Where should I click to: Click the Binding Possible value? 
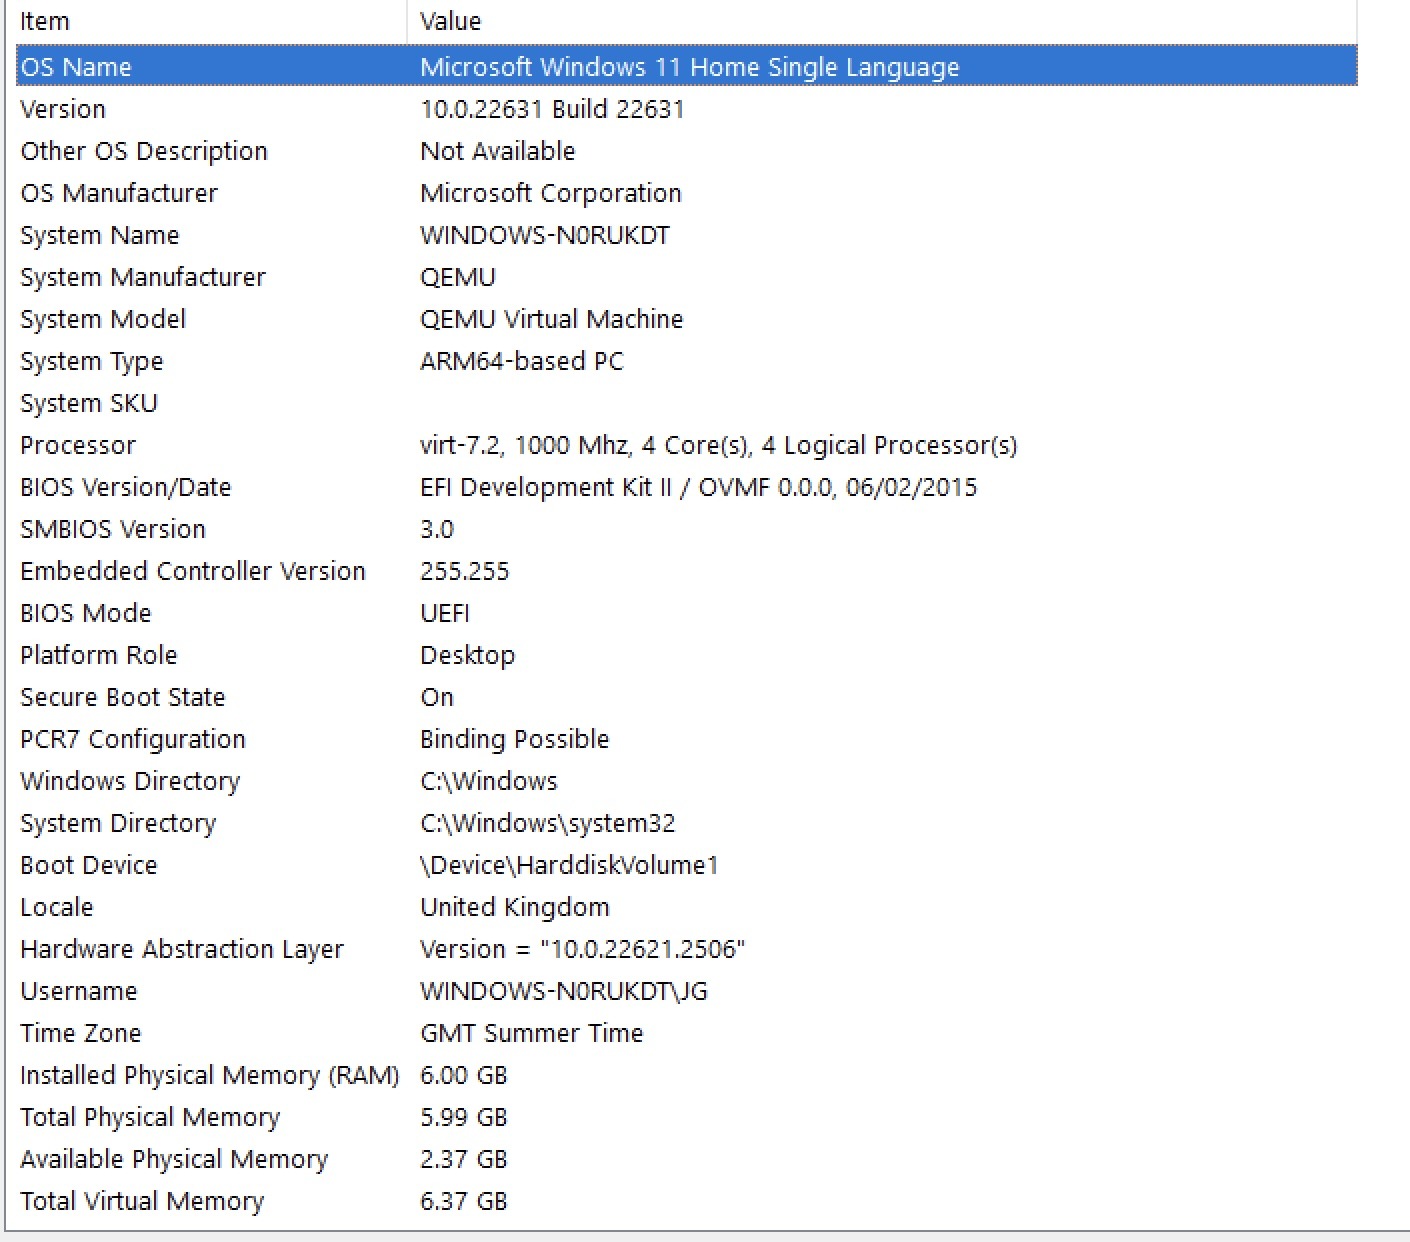point(515,739)
